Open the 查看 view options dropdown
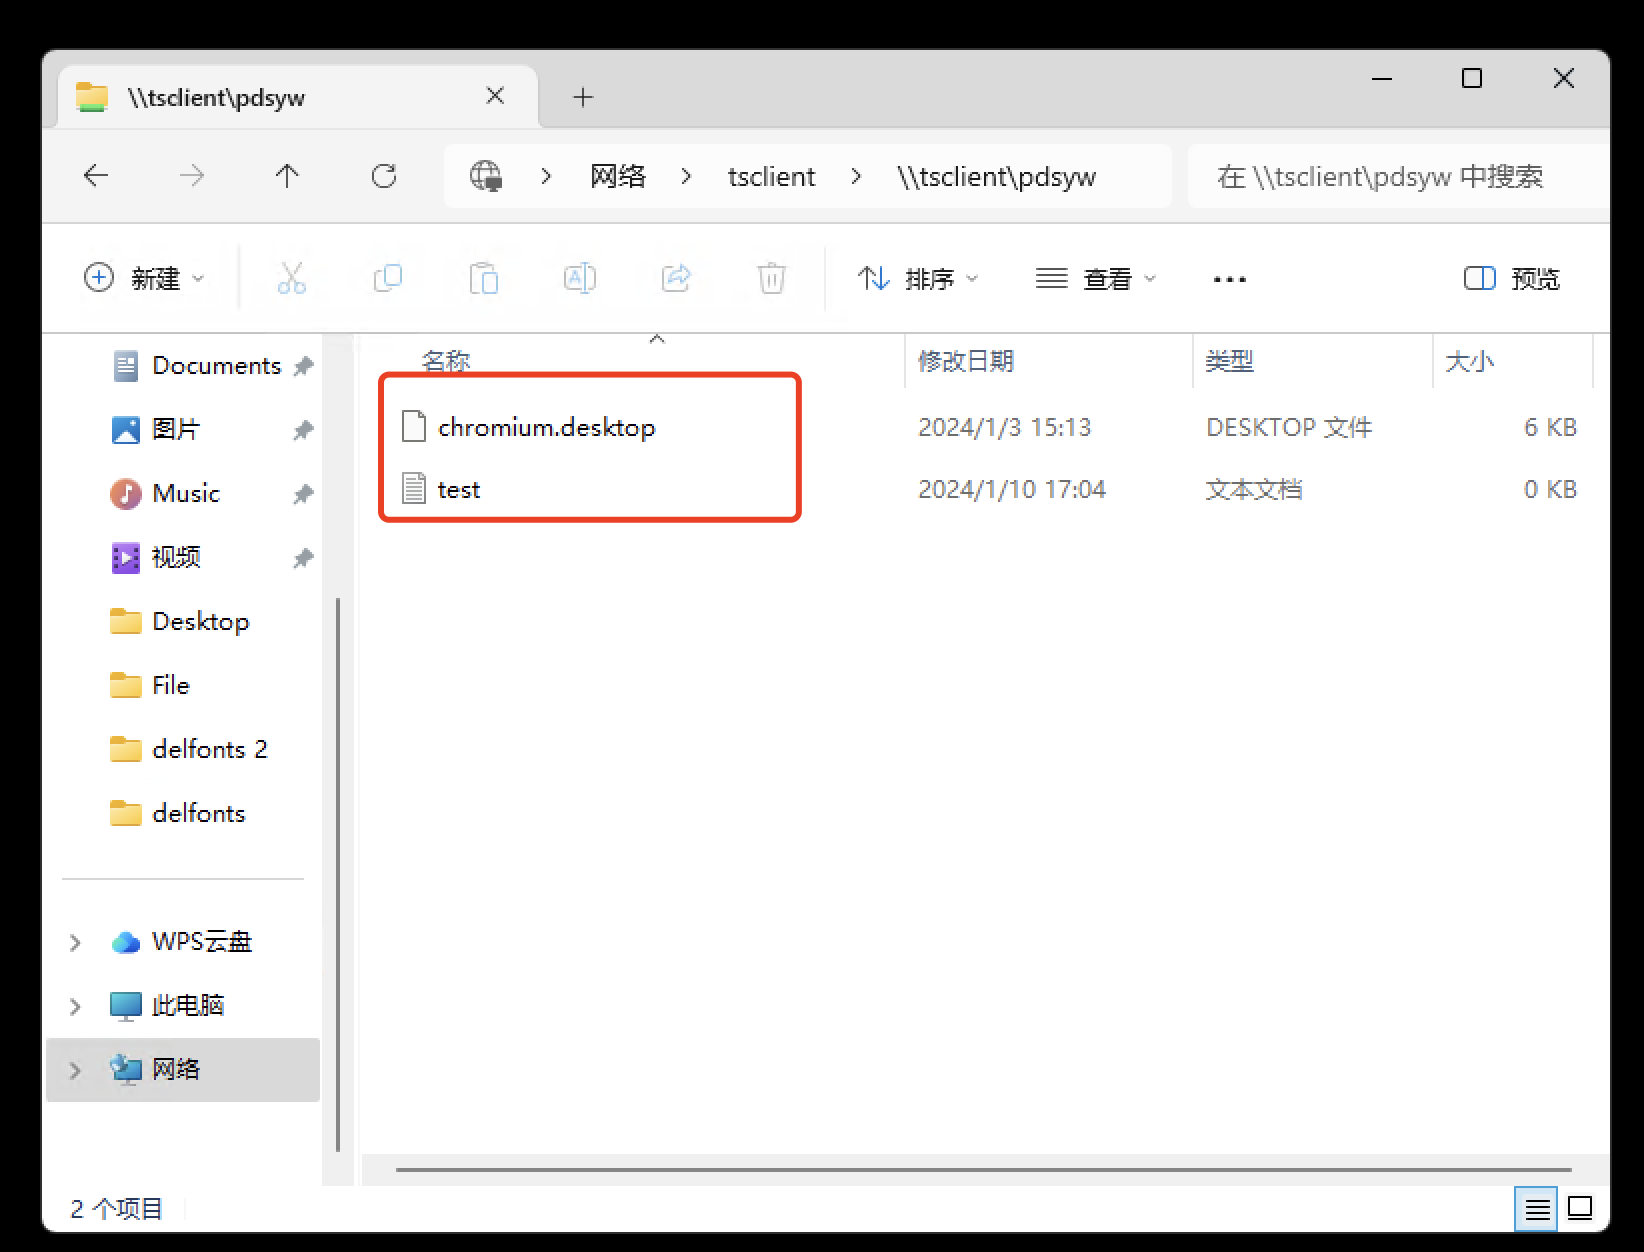The image size is (1644, 1252). coord(1096,278)
